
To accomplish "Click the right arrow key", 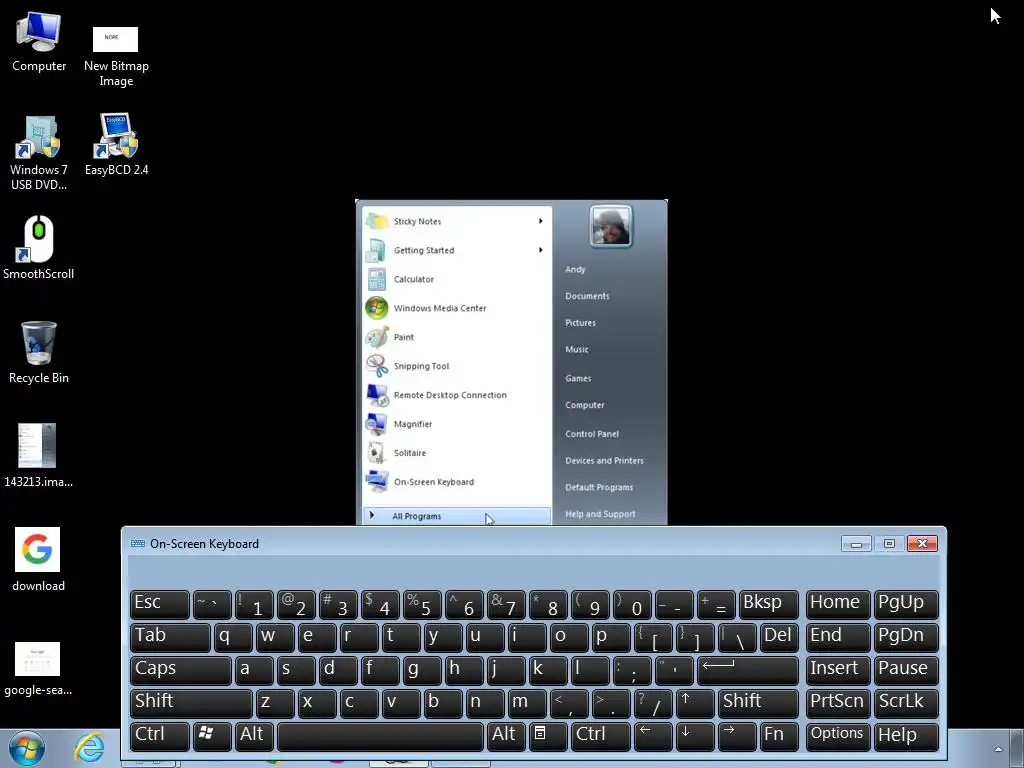I will tap(737, 735).
